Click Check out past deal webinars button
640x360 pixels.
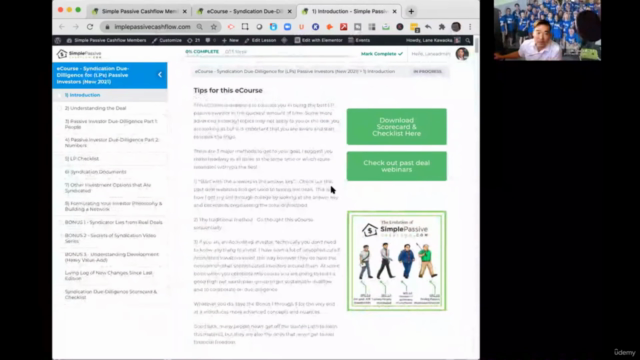click(397, 166)
